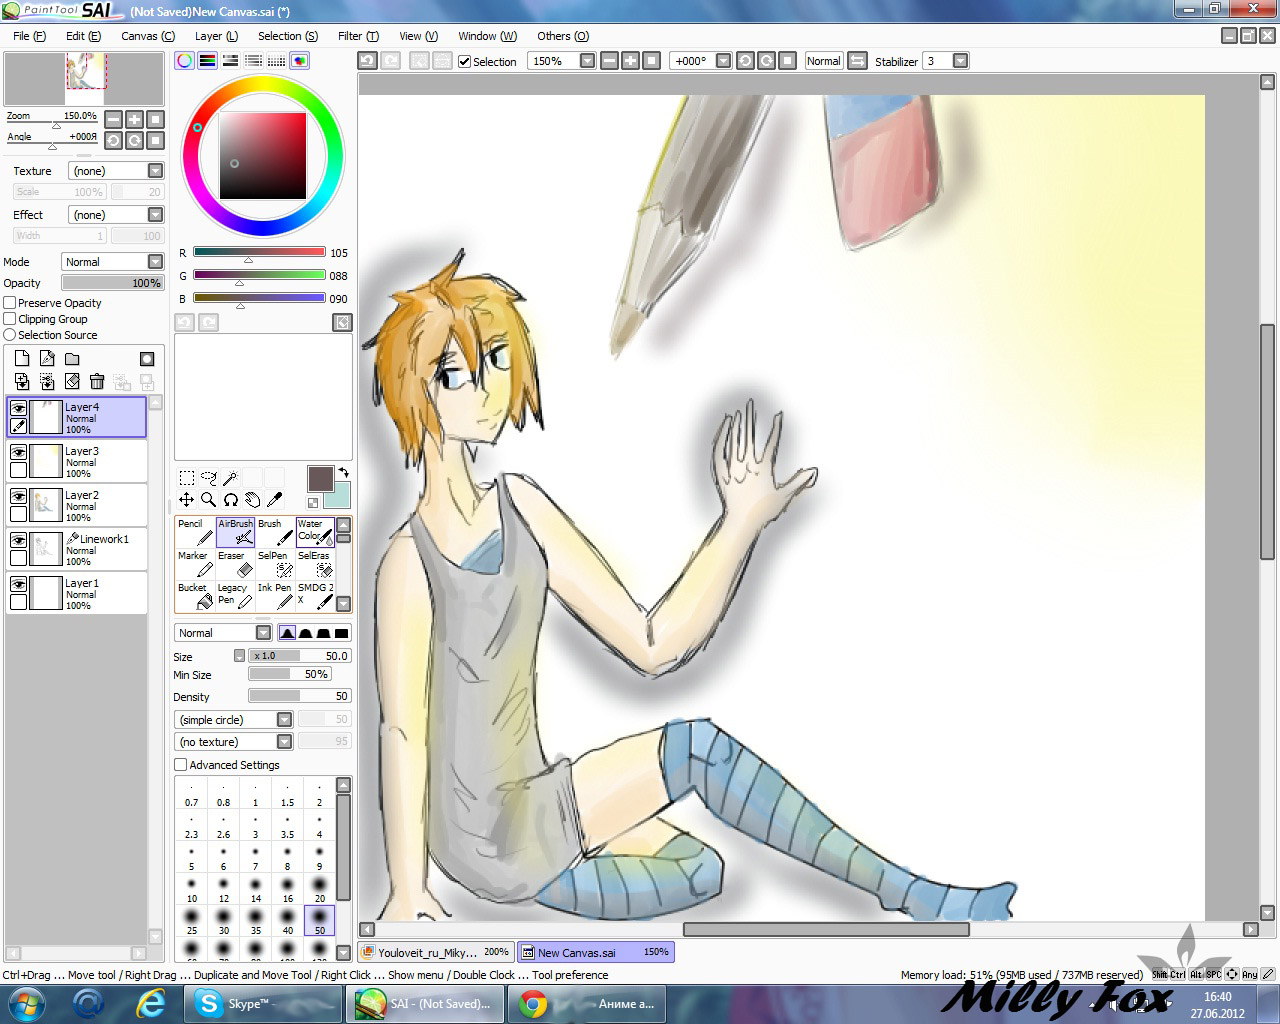The height and width of the screenshot is (1024, 1280).
Task: Select the Move layer tool
Action: pyautogui.click(x=186, y=499)
